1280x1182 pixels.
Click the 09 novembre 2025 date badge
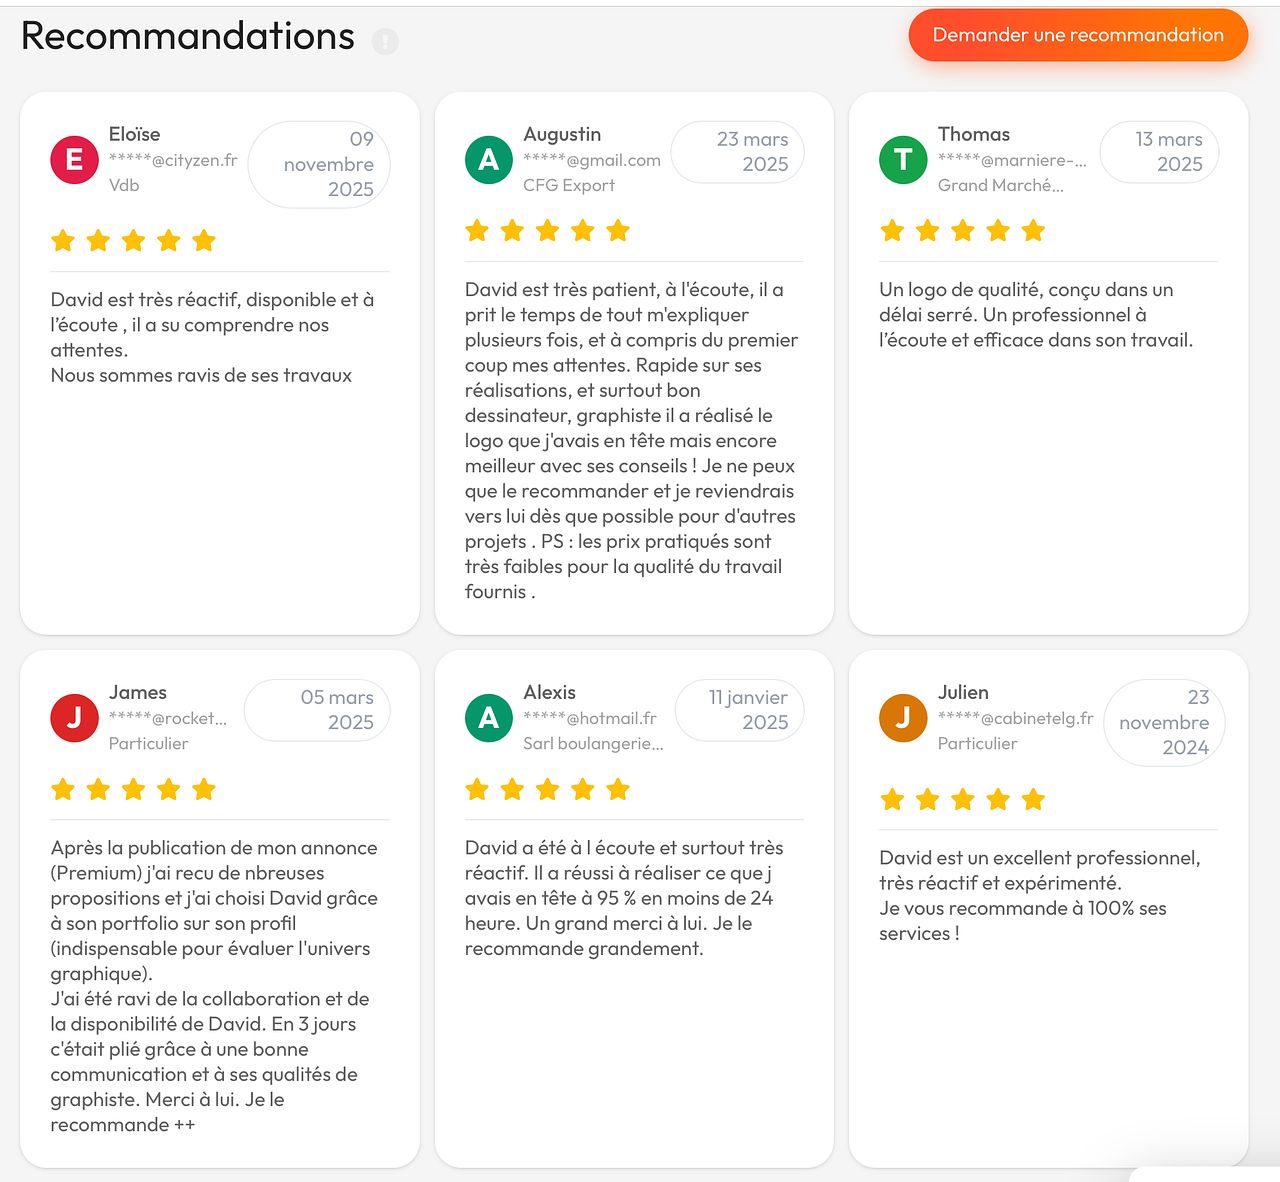pyautogui.click(x=319, y=165)
